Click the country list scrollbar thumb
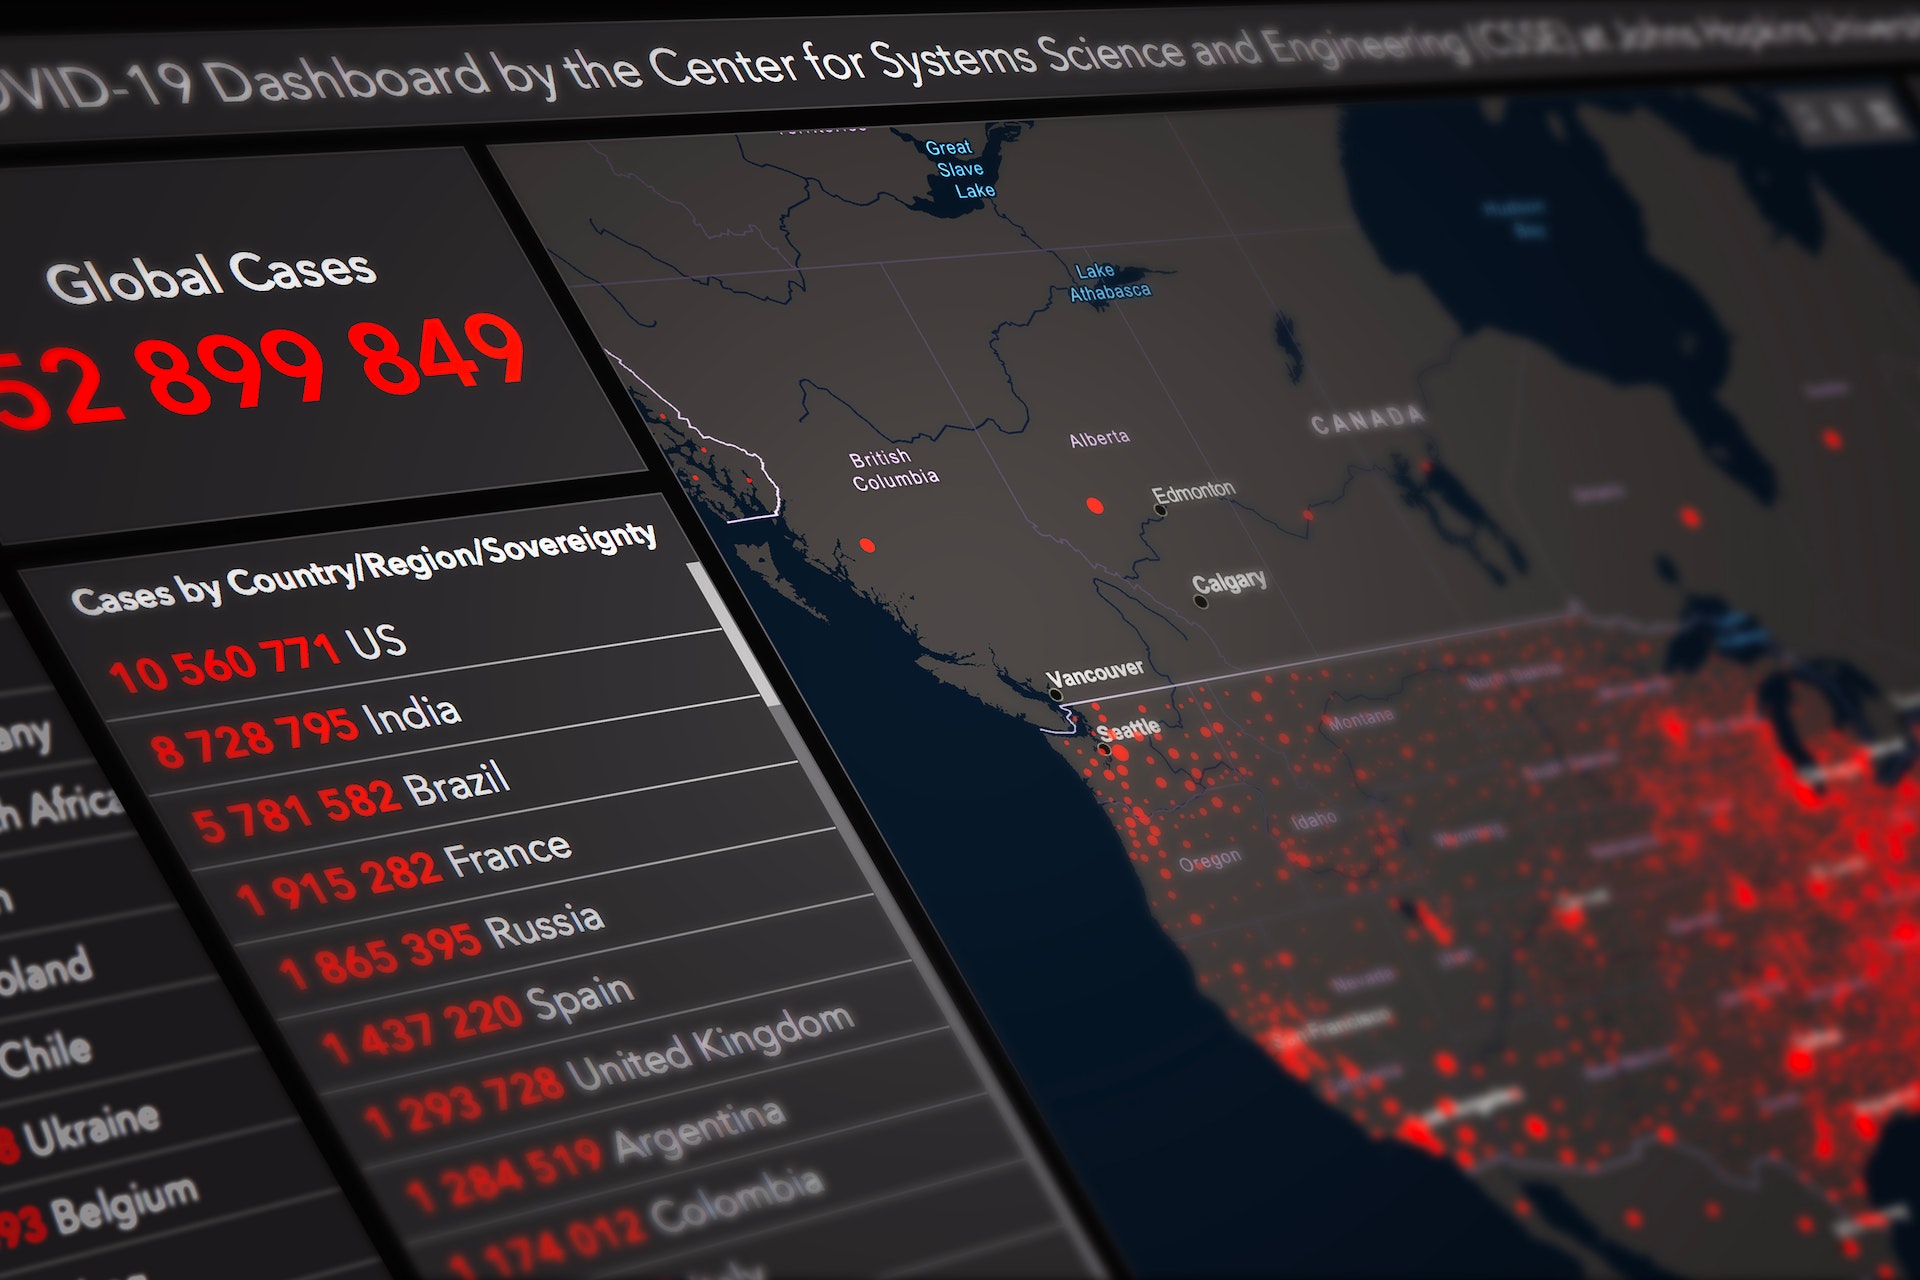The image size is (1920, 1280). 733,630
